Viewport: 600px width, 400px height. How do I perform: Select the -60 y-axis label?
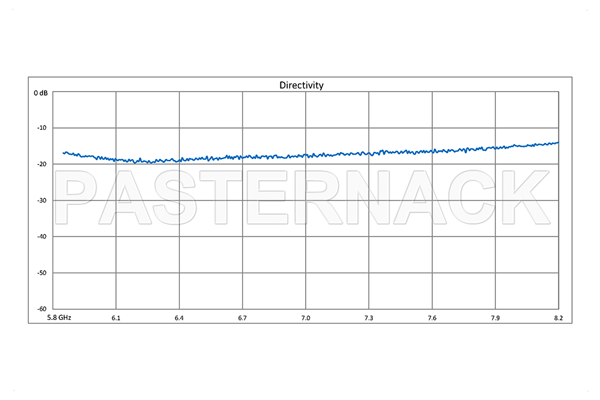[x=42, y=308]
